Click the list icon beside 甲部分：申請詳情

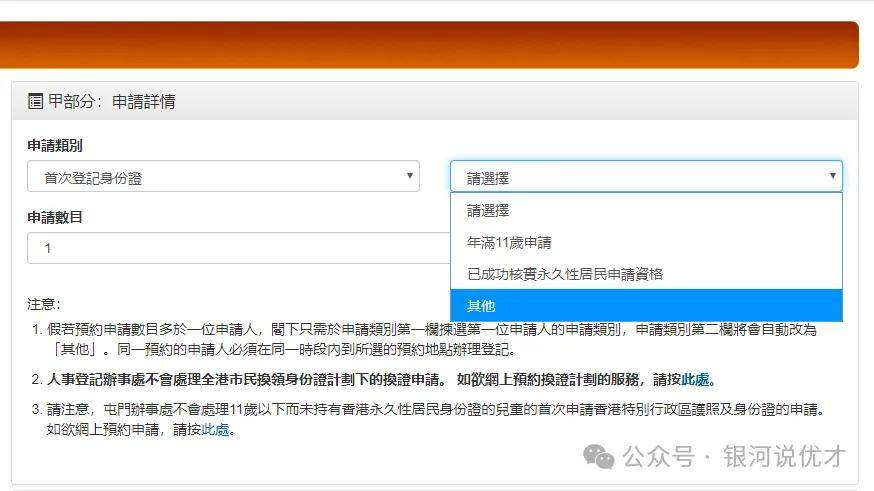tap(36, 101)
